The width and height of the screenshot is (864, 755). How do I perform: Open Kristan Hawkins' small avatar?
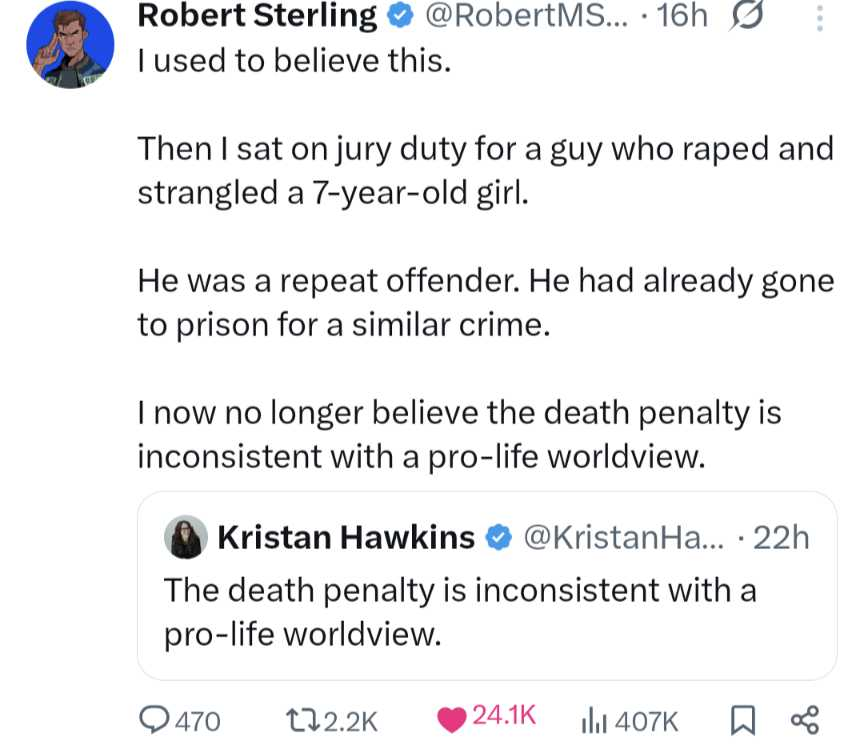click(x=186, y=537)
